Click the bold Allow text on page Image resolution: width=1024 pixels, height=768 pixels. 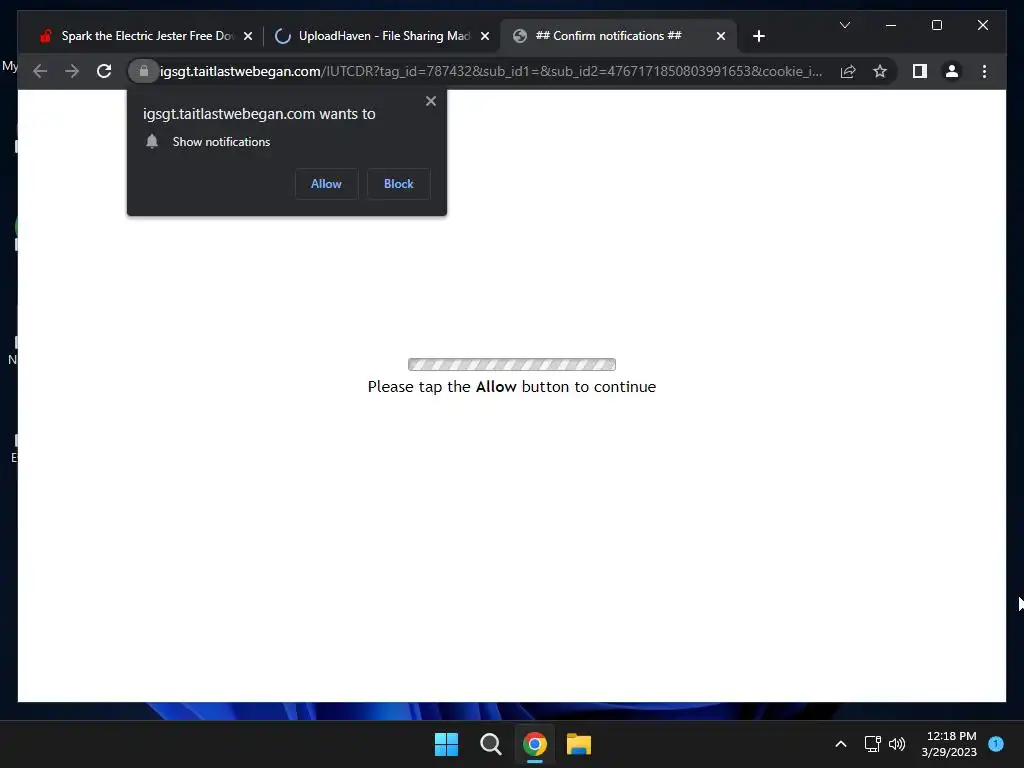(496, 387)
